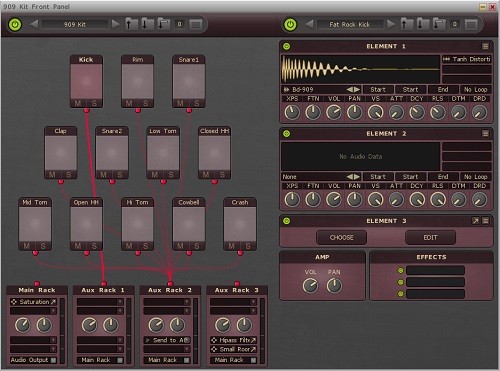Mute the Rim pad

pyautogui.click(x=129, y=103)
